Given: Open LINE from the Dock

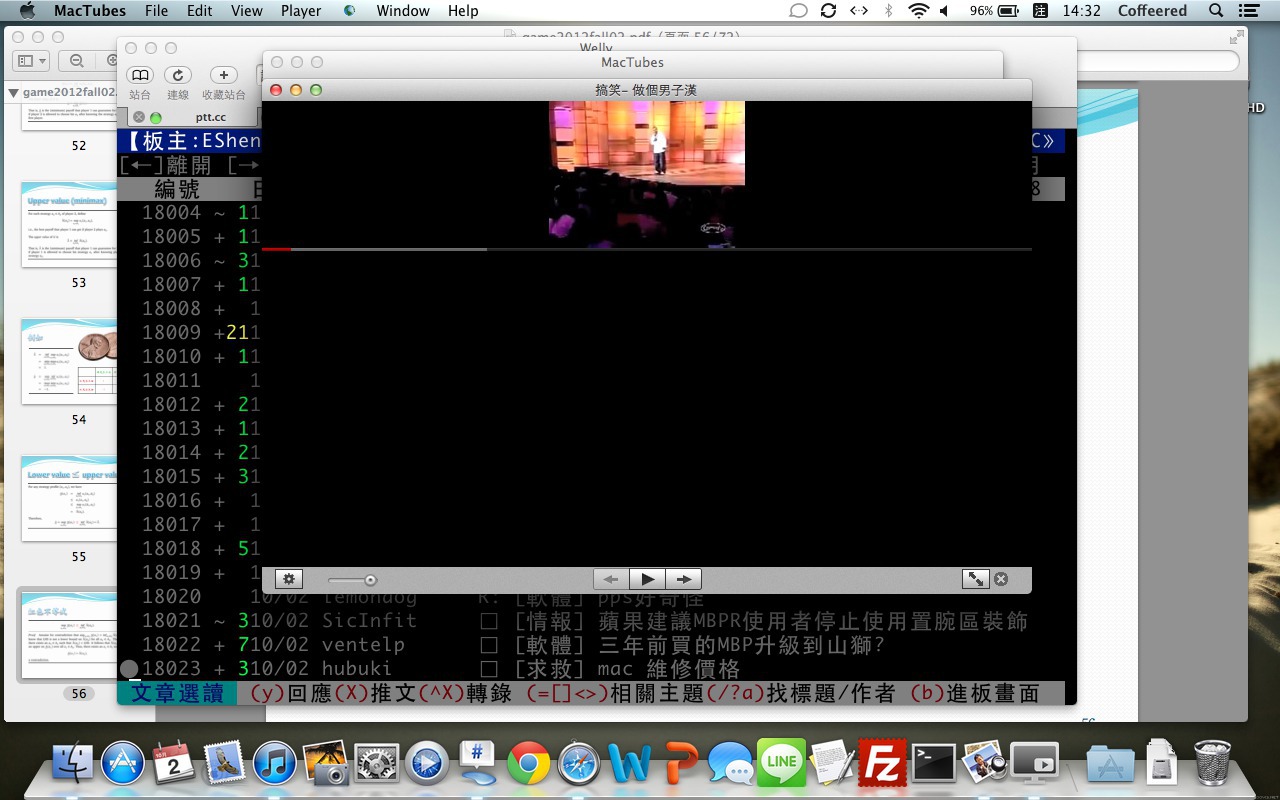Looking at the screenshot, I should (x=781, y=764).
